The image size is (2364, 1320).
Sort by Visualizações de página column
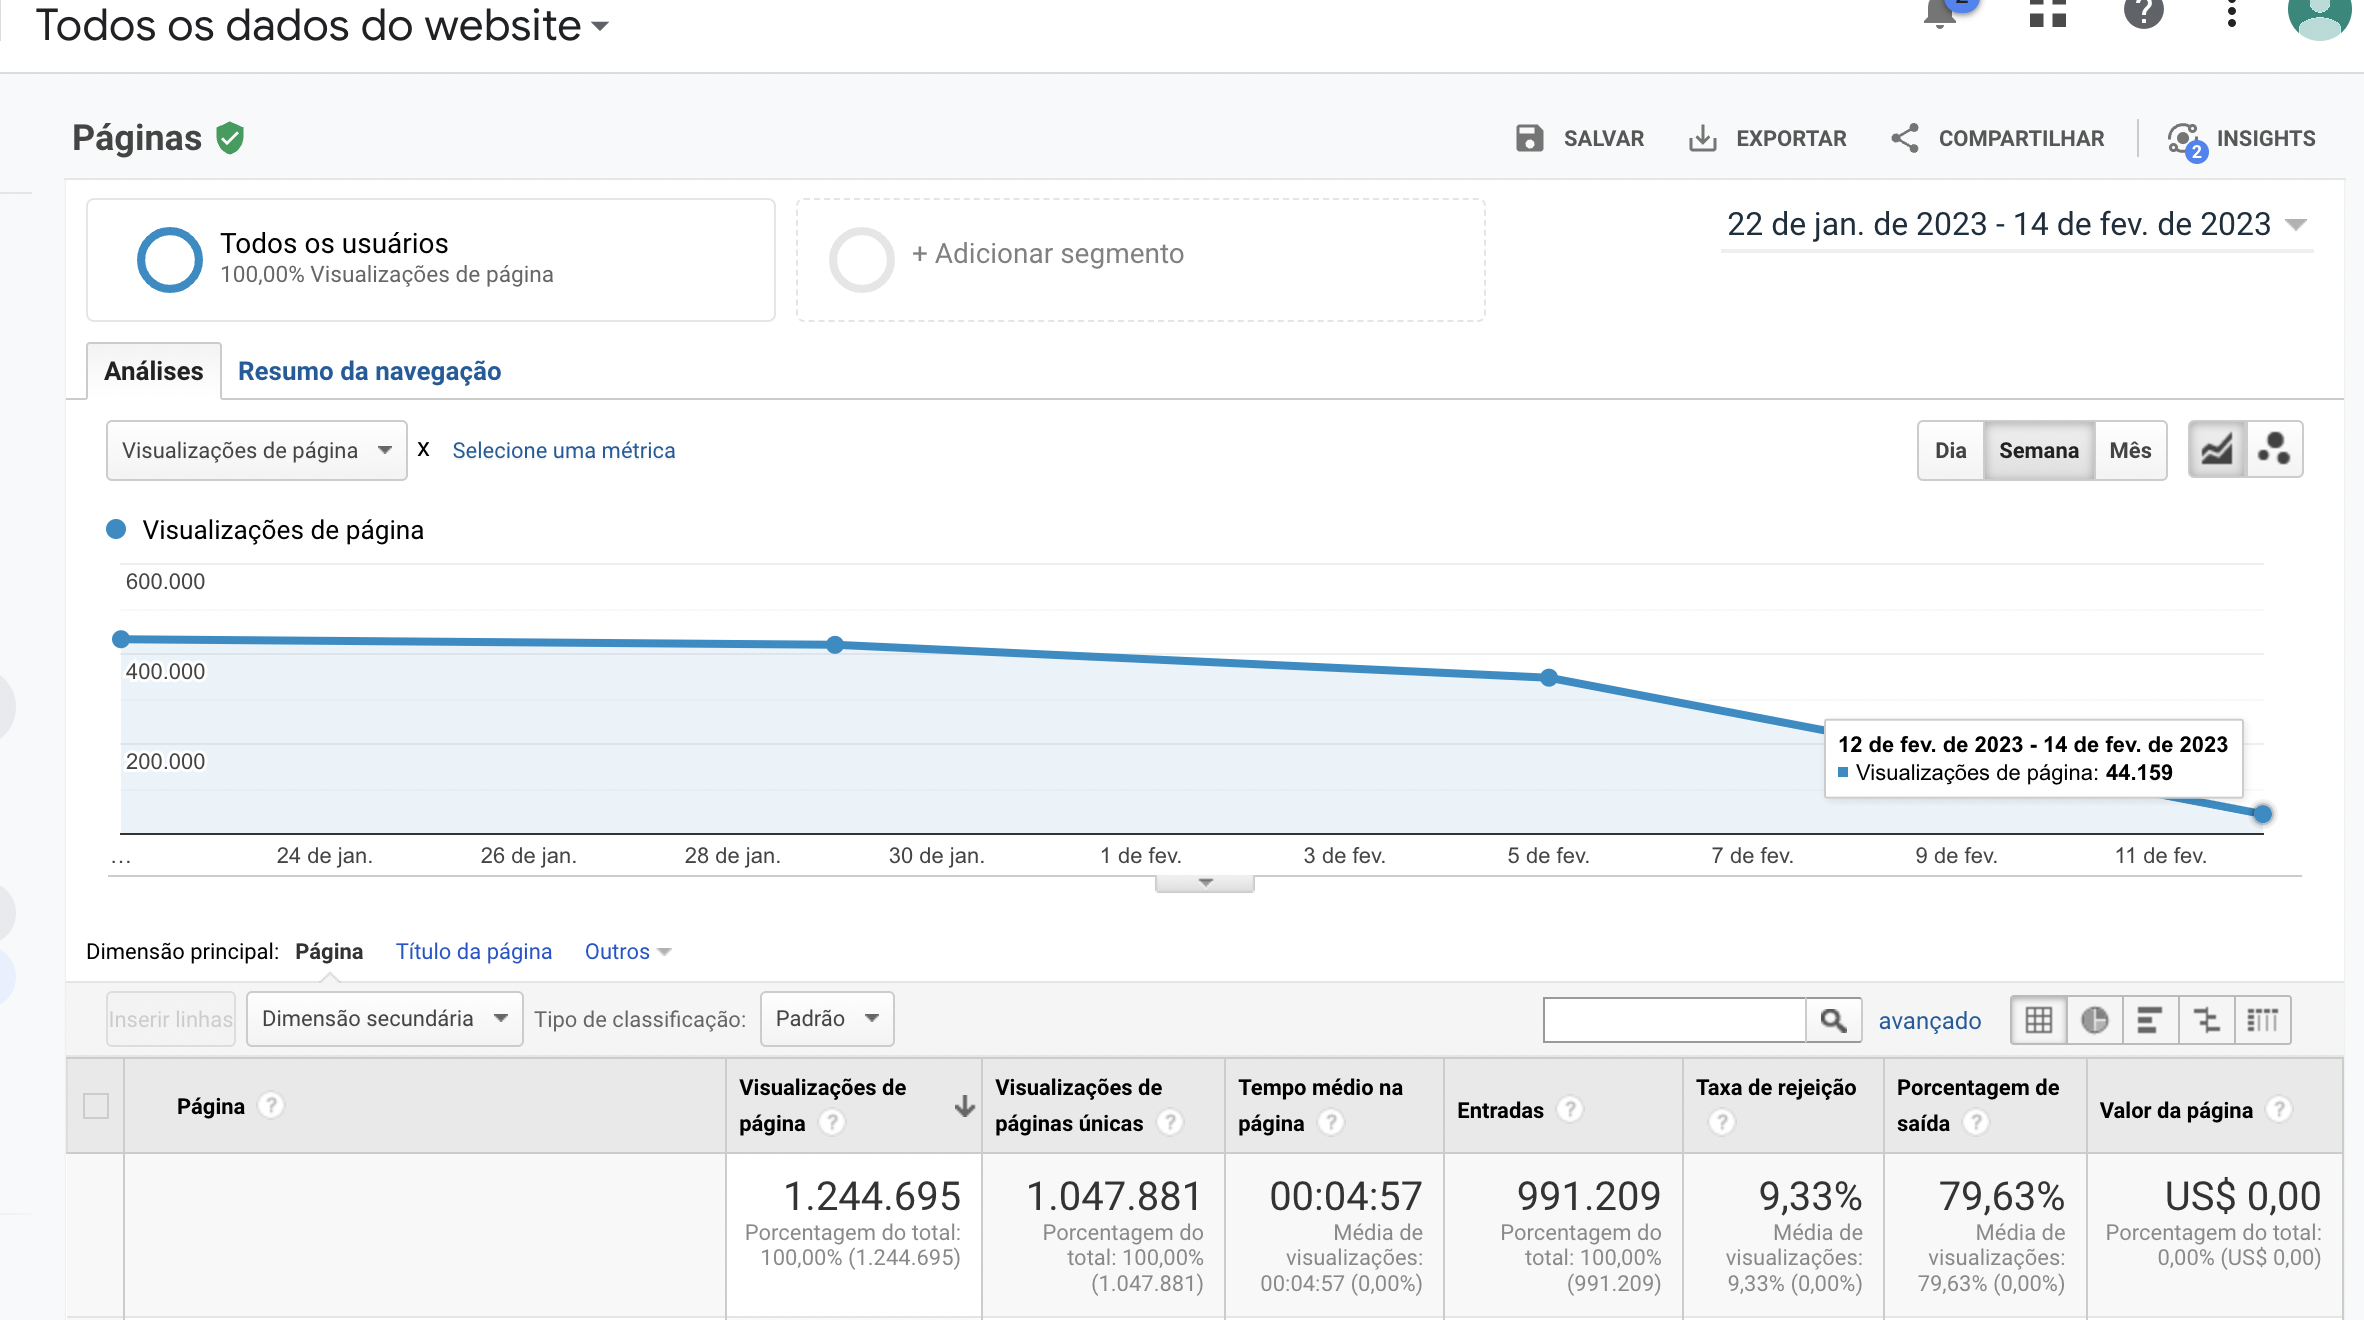[823, 1105]
